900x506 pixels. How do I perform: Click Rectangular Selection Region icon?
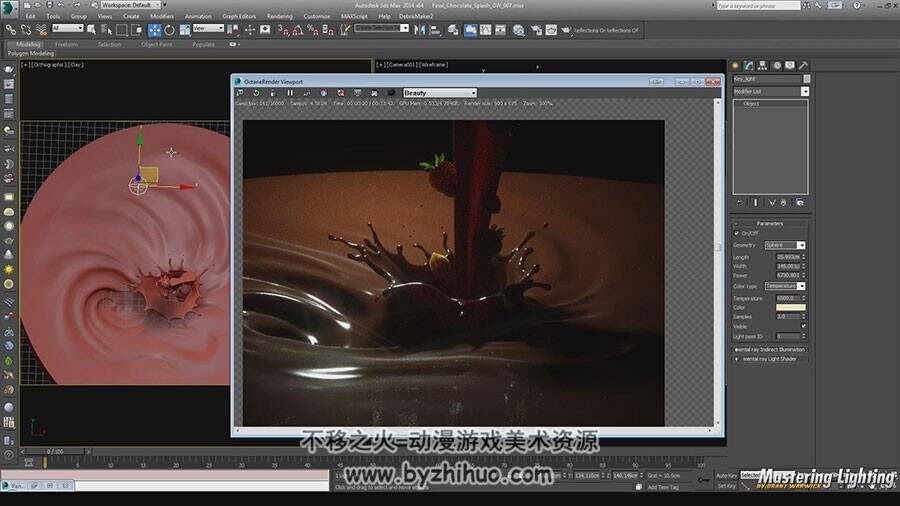point(122,29)
